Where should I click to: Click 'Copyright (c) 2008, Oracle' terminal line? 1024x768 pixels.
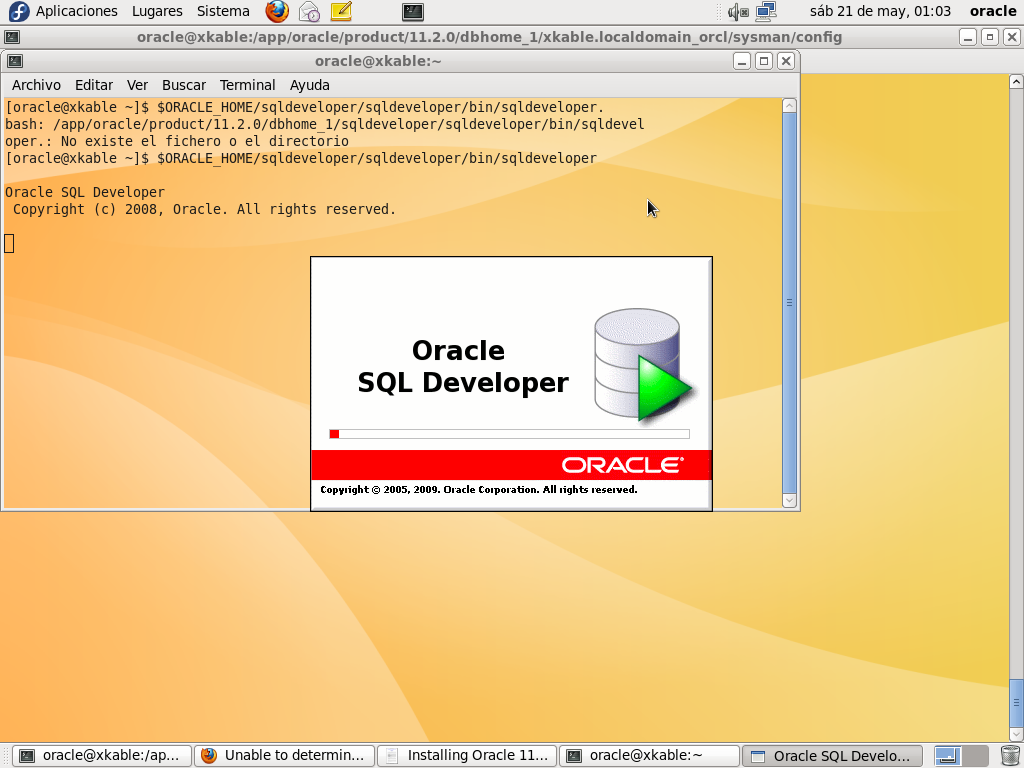click(x=204, y=209)
